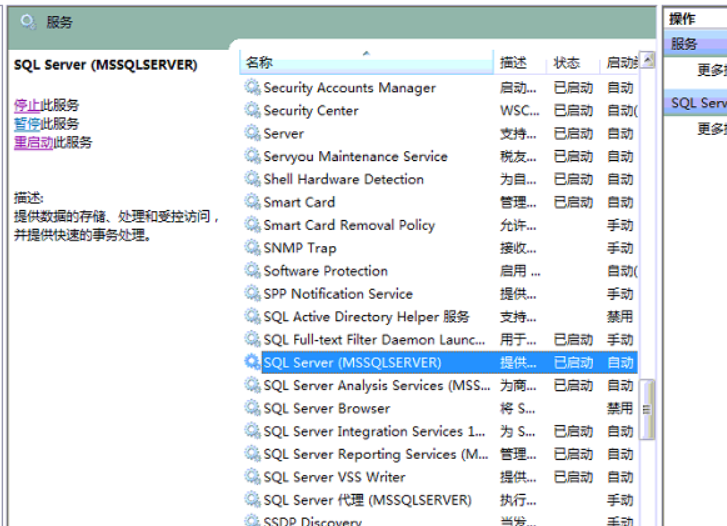
Task: Click the gear icon beside SQL Server 代理 (MSSQLSERVER)
Action: click(x=252, y=500)
